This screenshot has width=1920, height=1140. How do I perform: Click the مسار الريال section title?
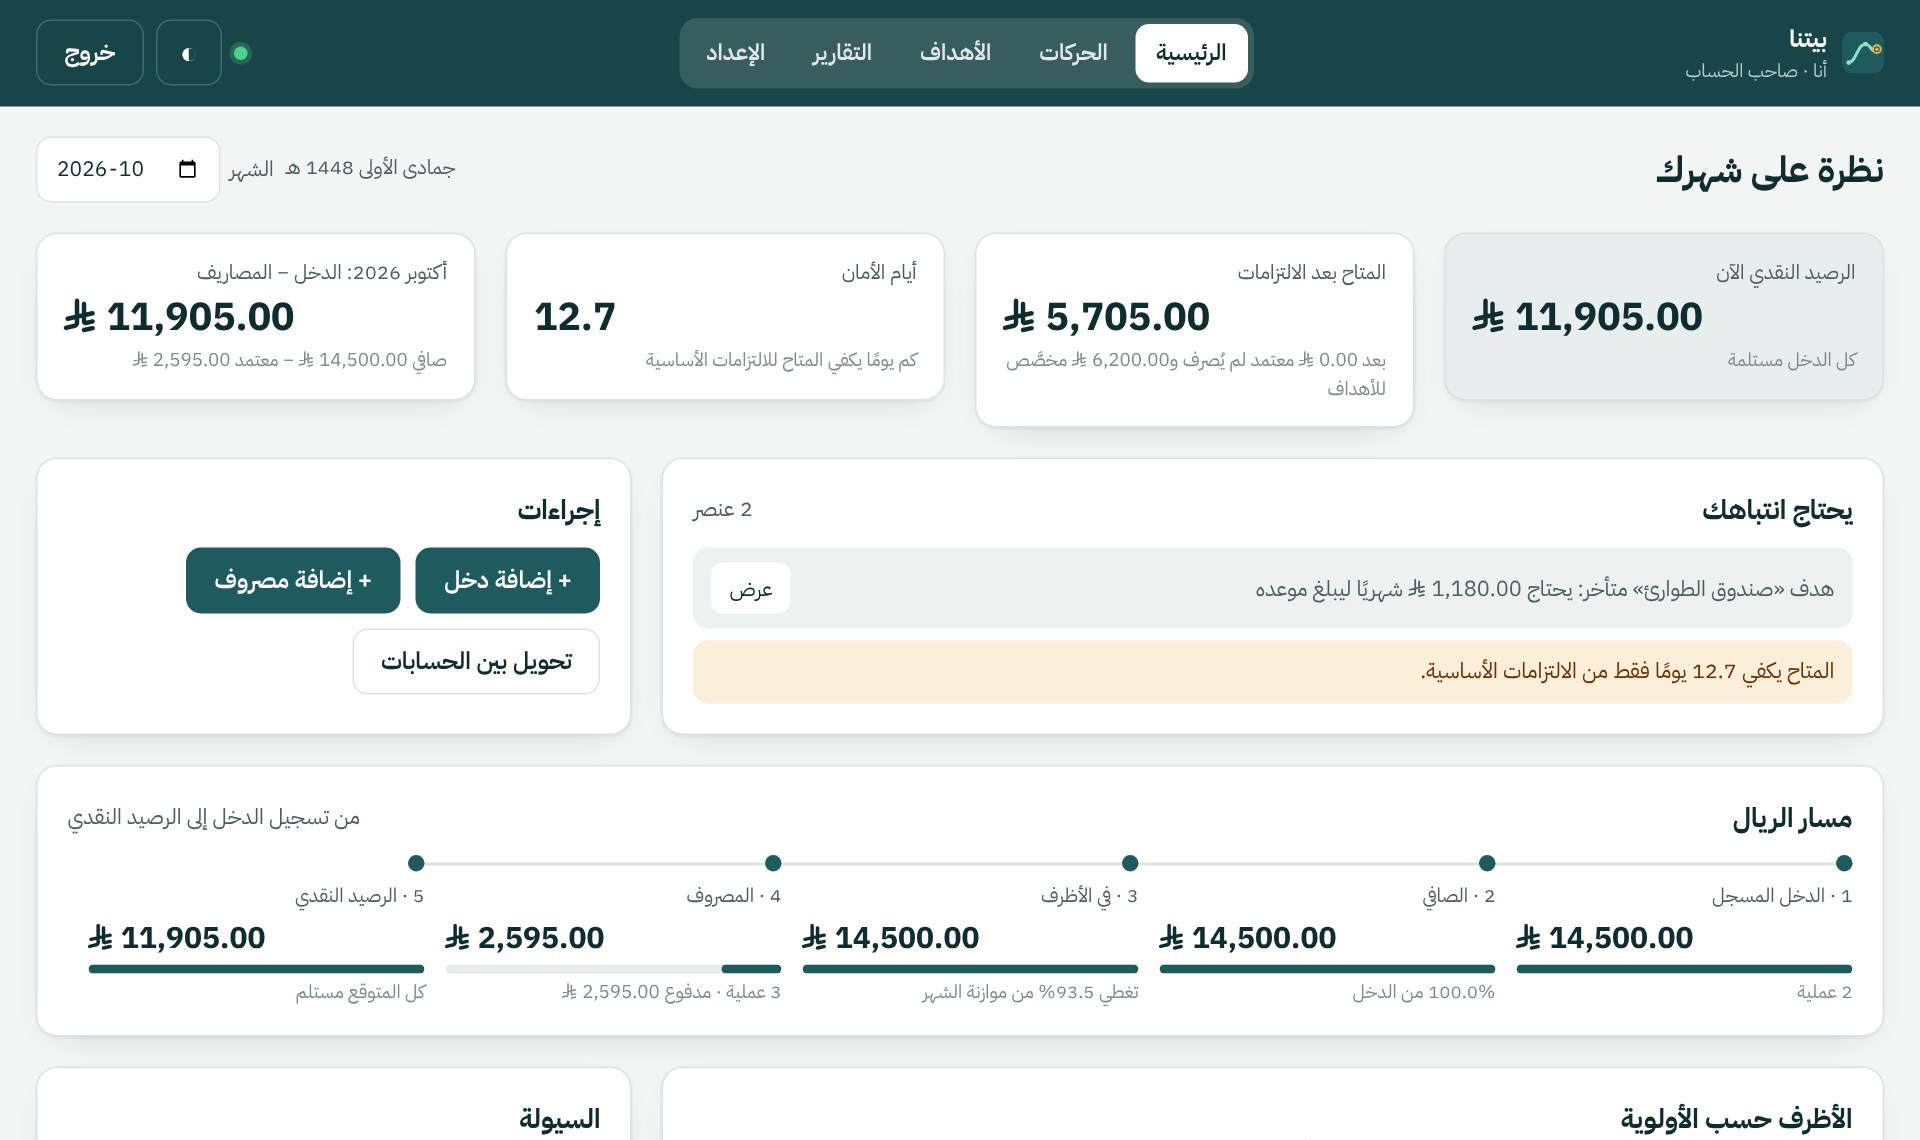(x=1792, y=819)
